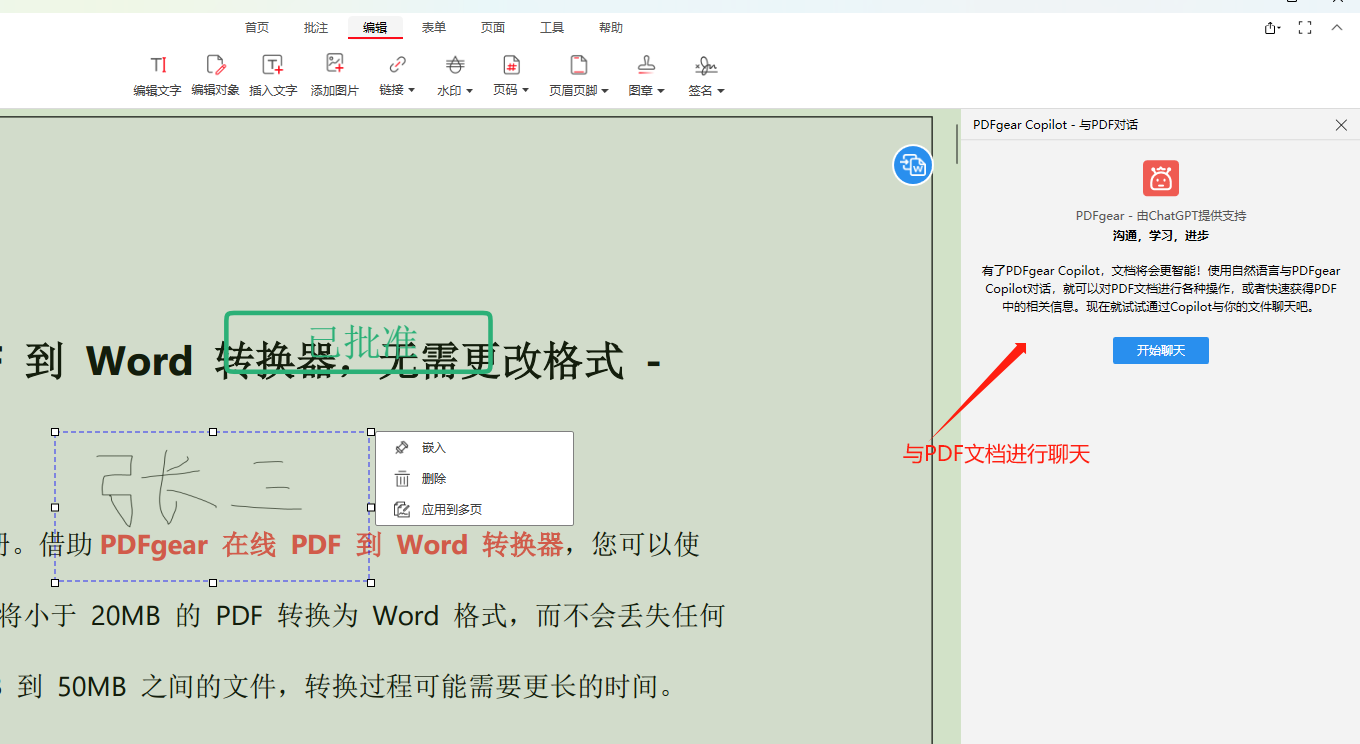The height and width of the screenshot is (744, 1360).
Task: Toggle full screen mode icon
Action: [x=1305, y=28]
